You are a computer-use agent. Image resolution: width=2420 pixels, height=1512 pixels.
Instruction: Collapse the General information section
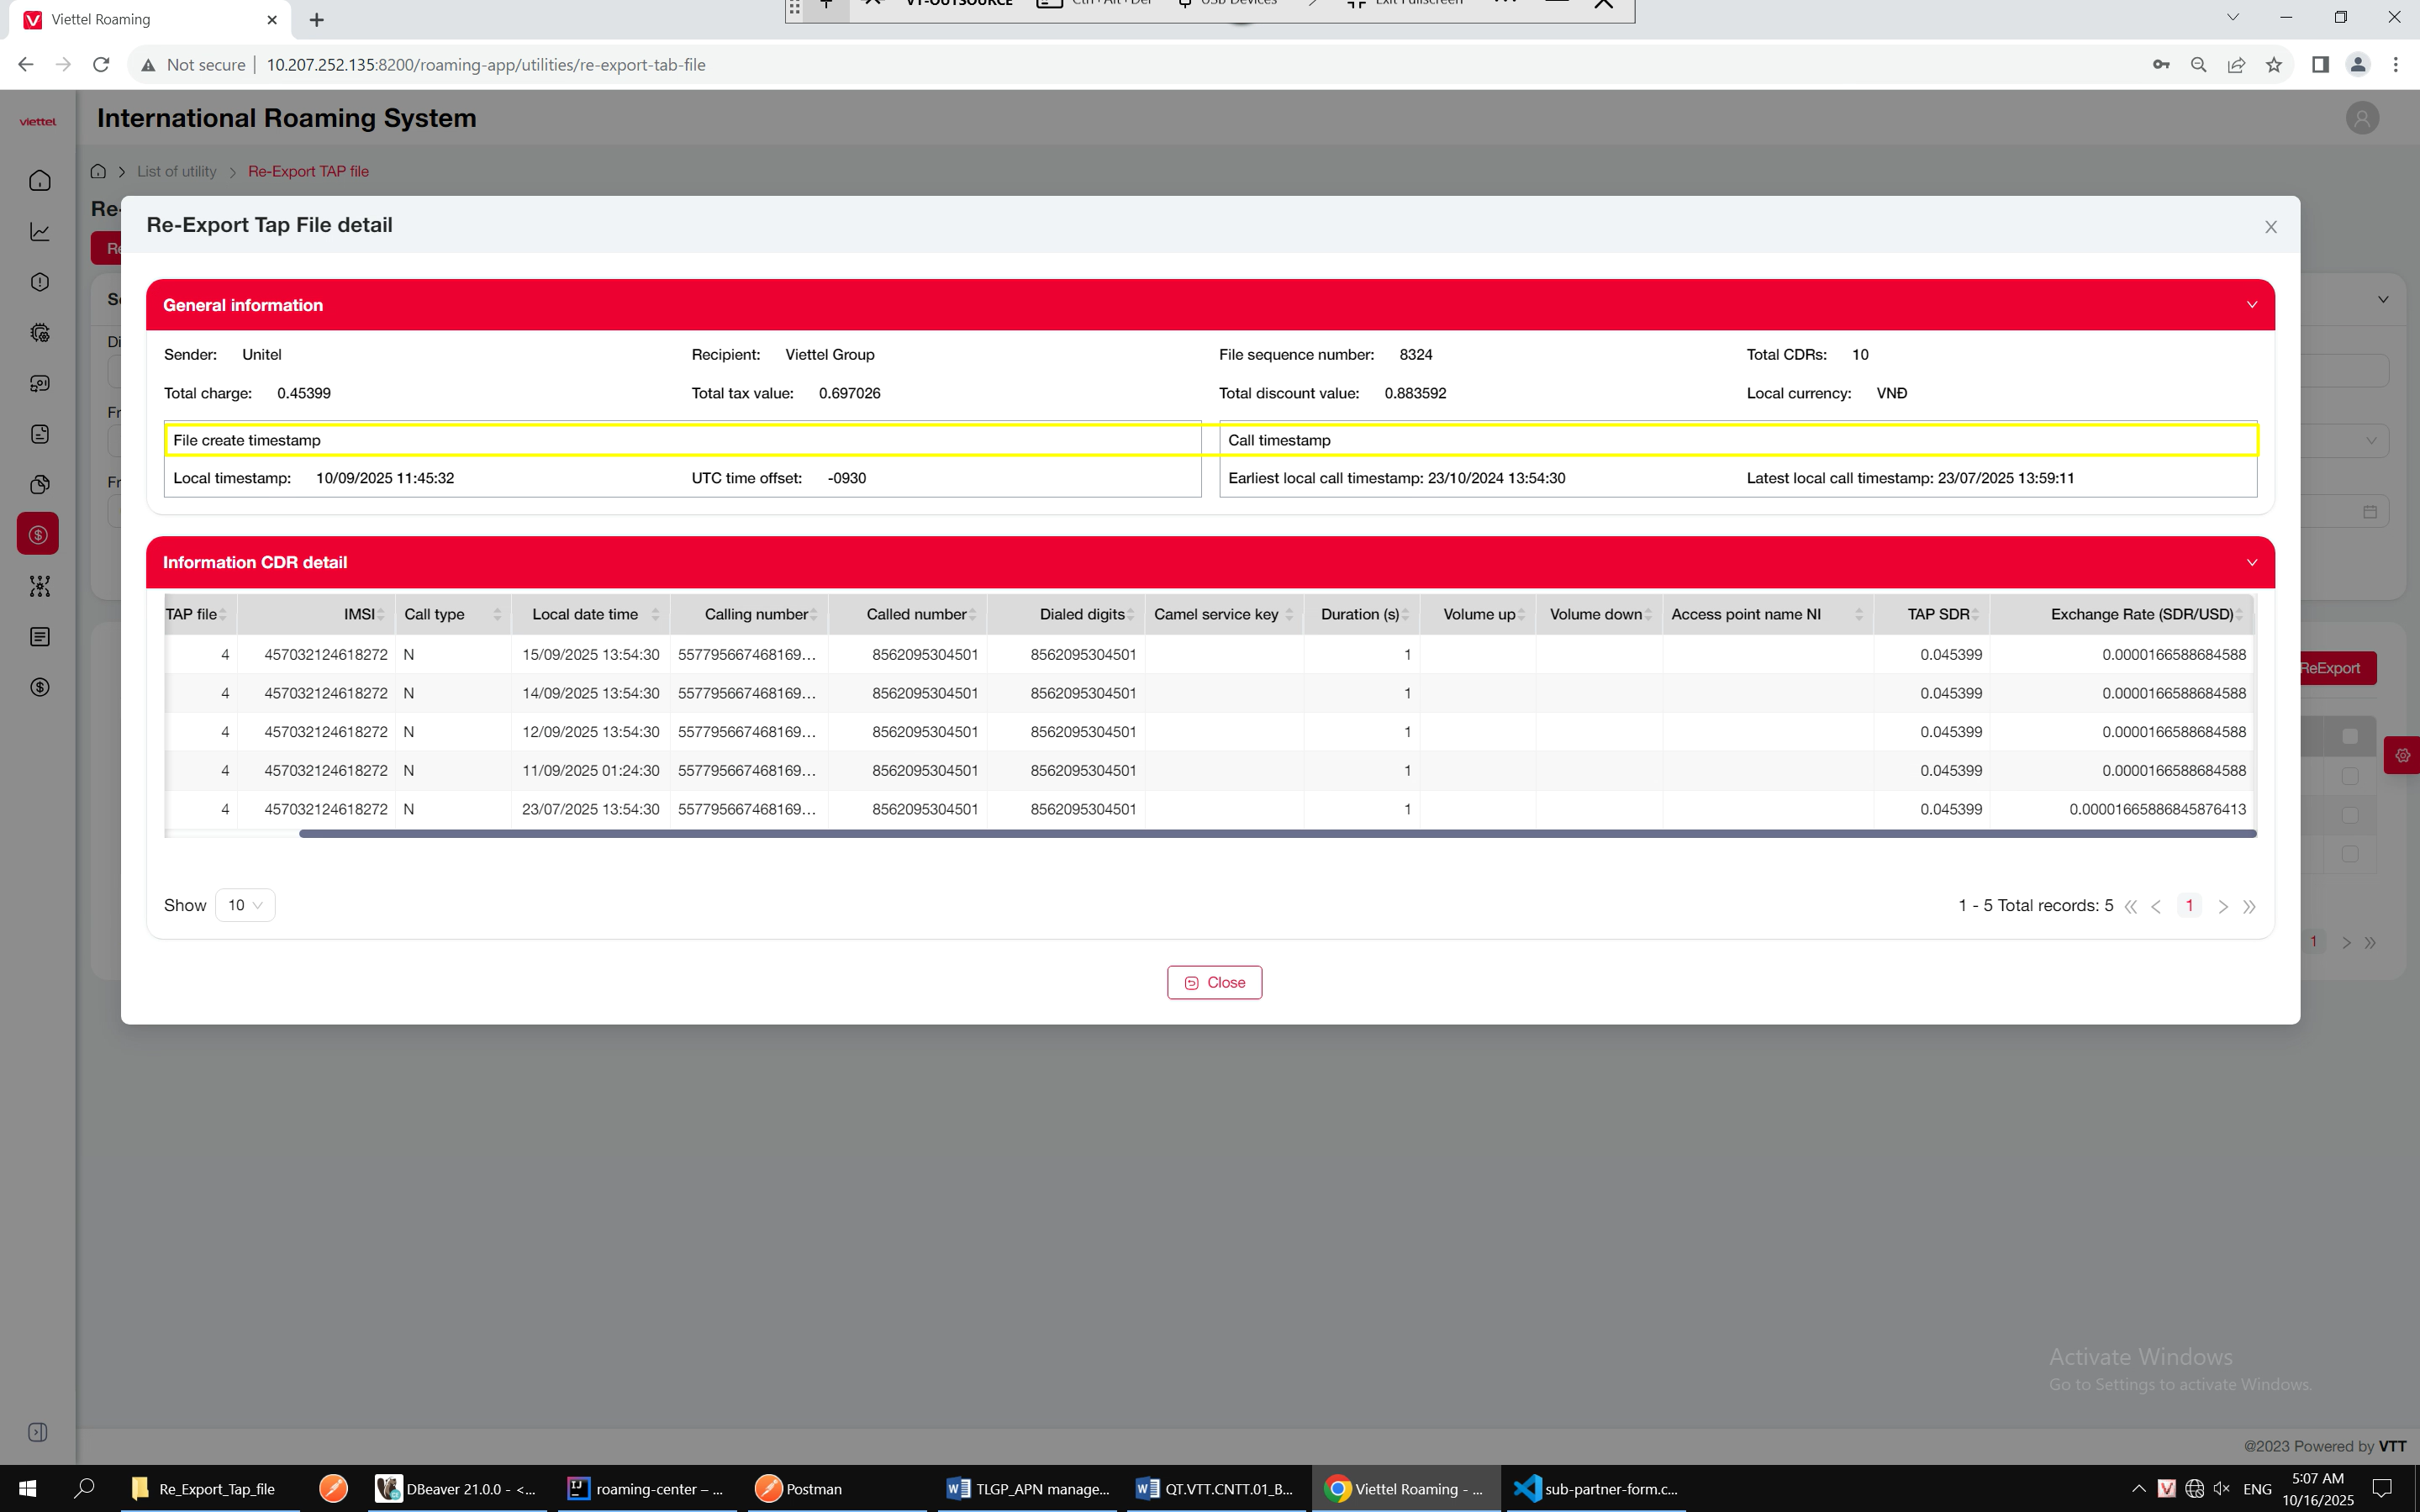[2252, 305]
